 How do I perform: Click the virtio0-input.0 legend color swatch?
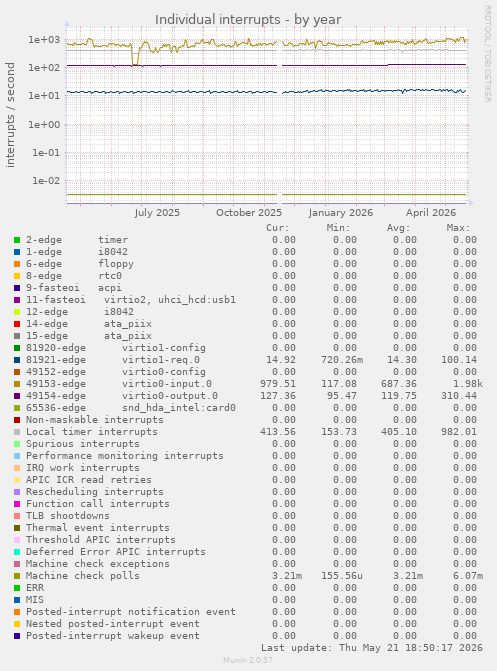(17, 384)
